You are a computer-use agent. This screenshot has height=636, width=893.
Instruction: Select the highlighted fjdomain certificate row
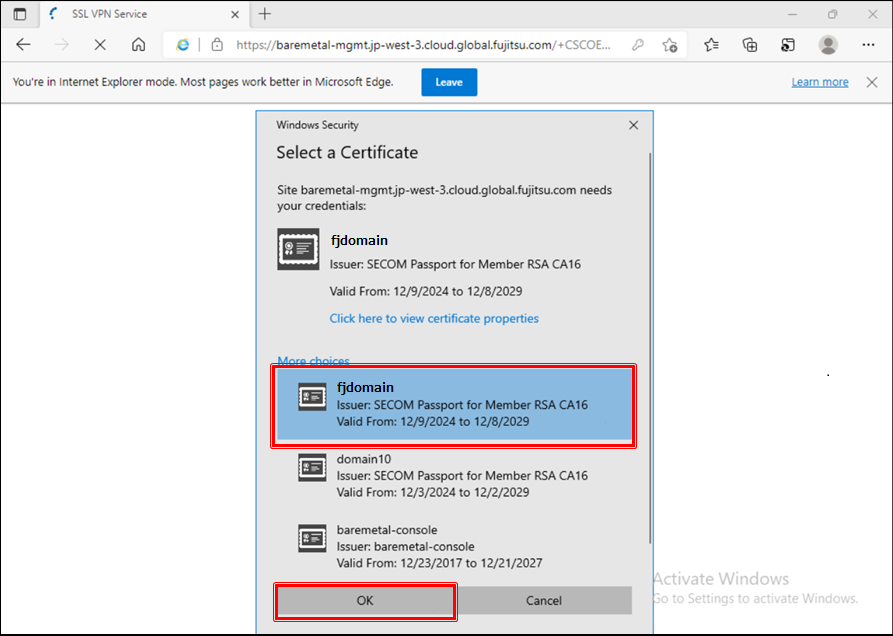tap(454, 404)
